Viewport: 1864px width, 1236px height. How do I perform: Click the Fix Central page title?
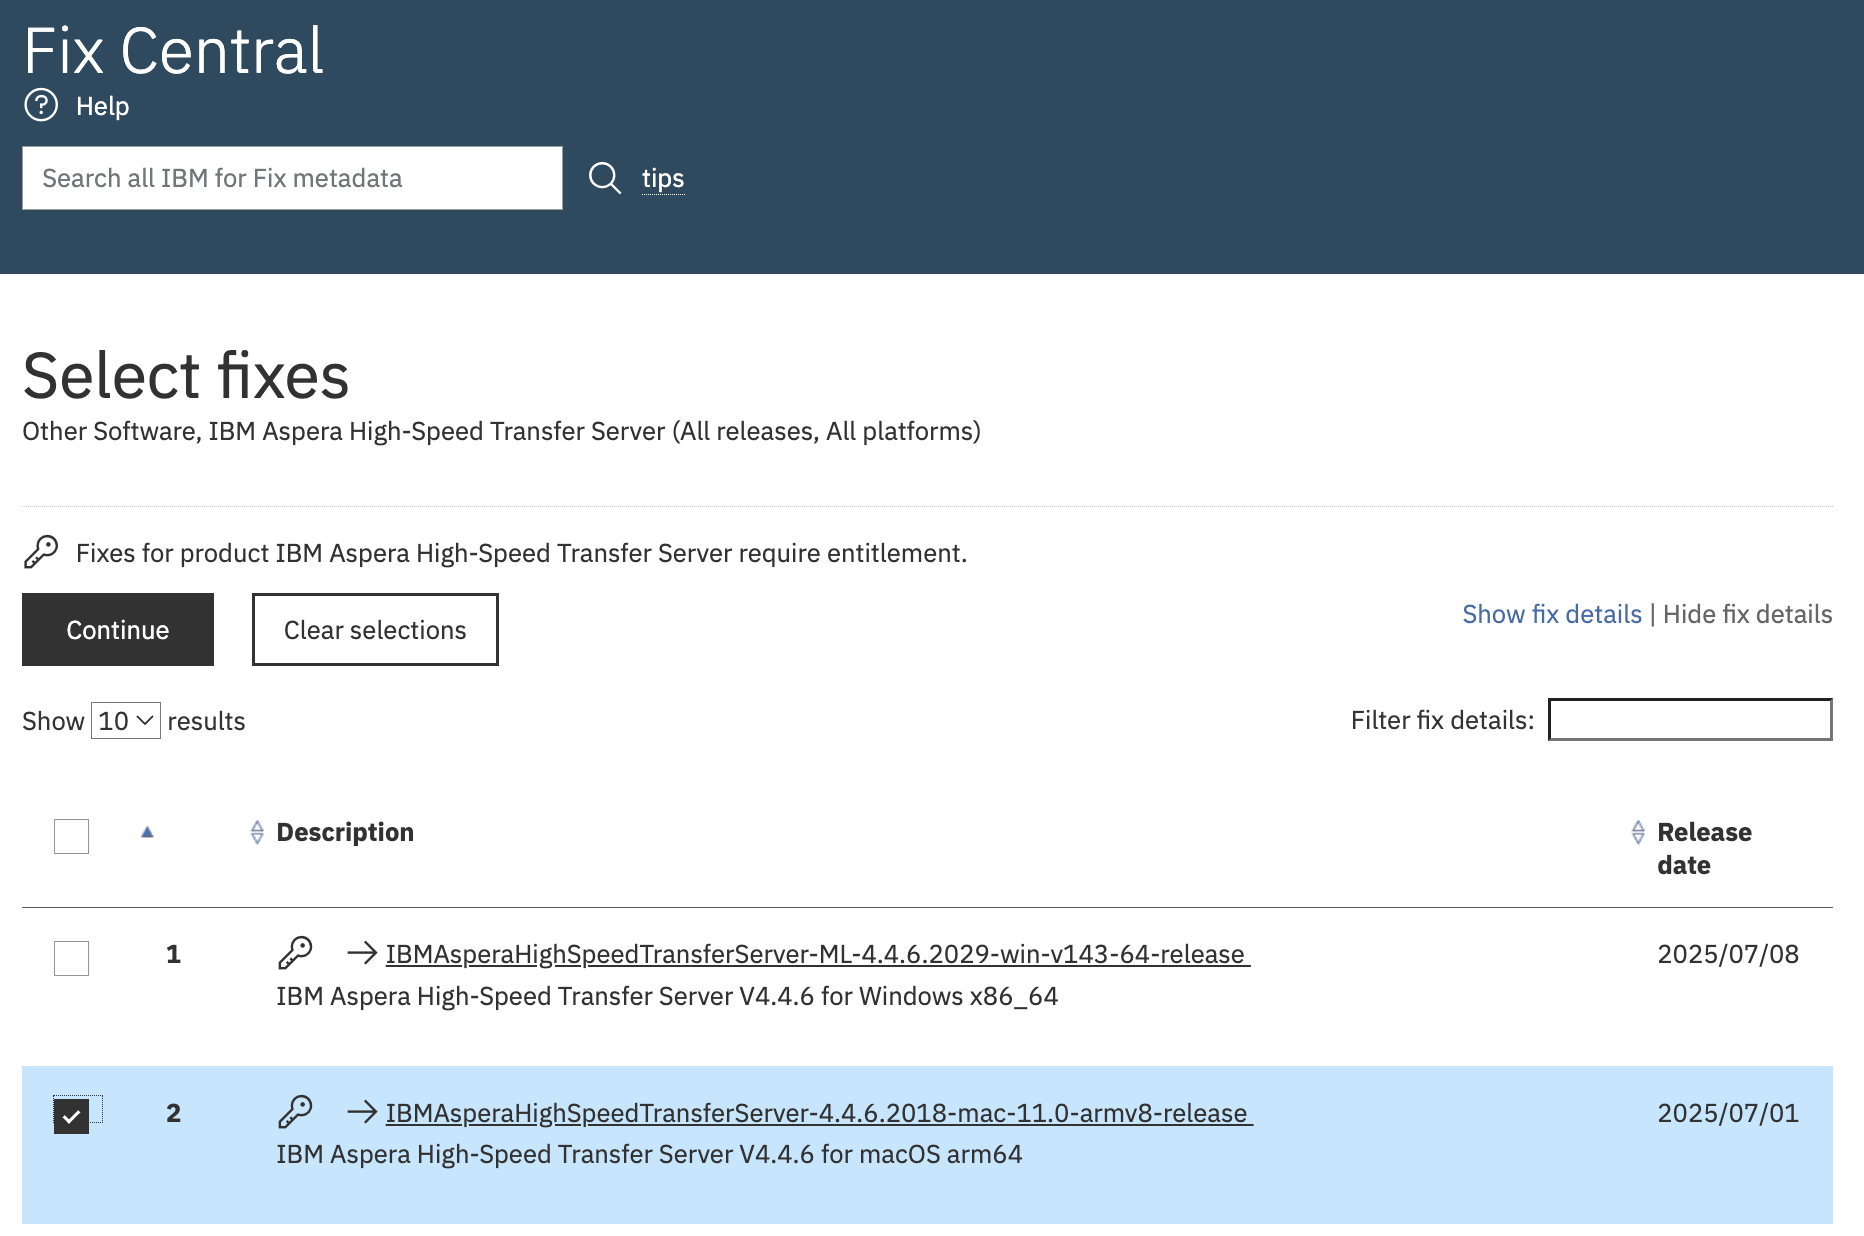173,50
